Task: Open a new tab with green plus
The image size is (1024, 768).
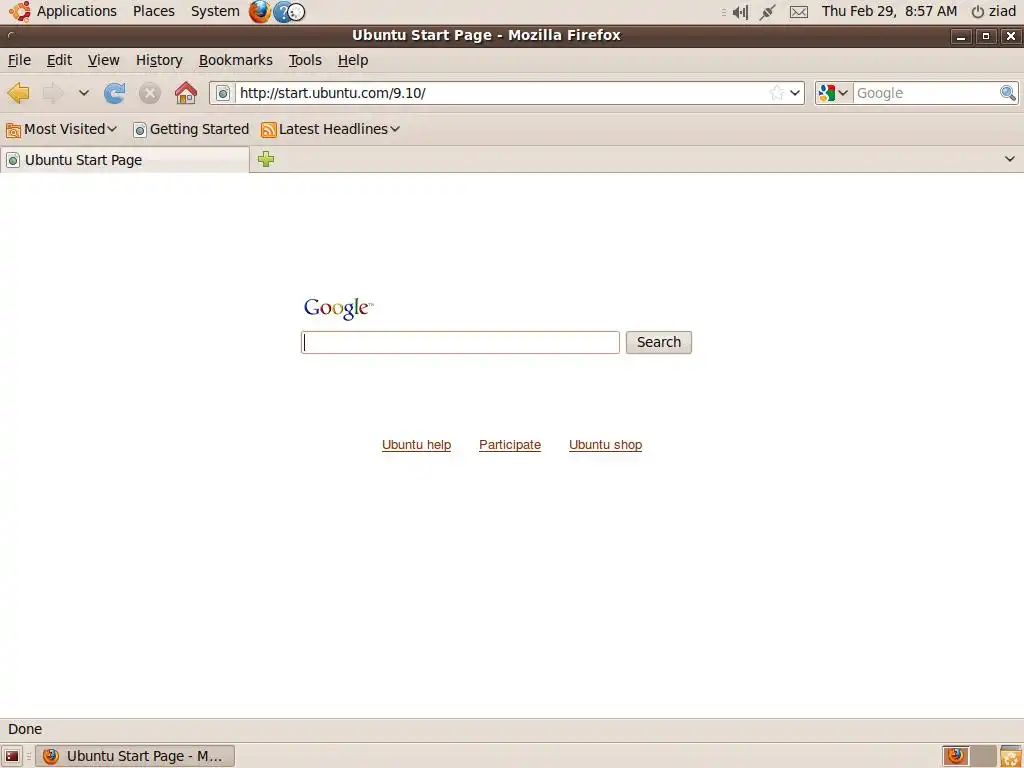Action: tap(266, 159)
